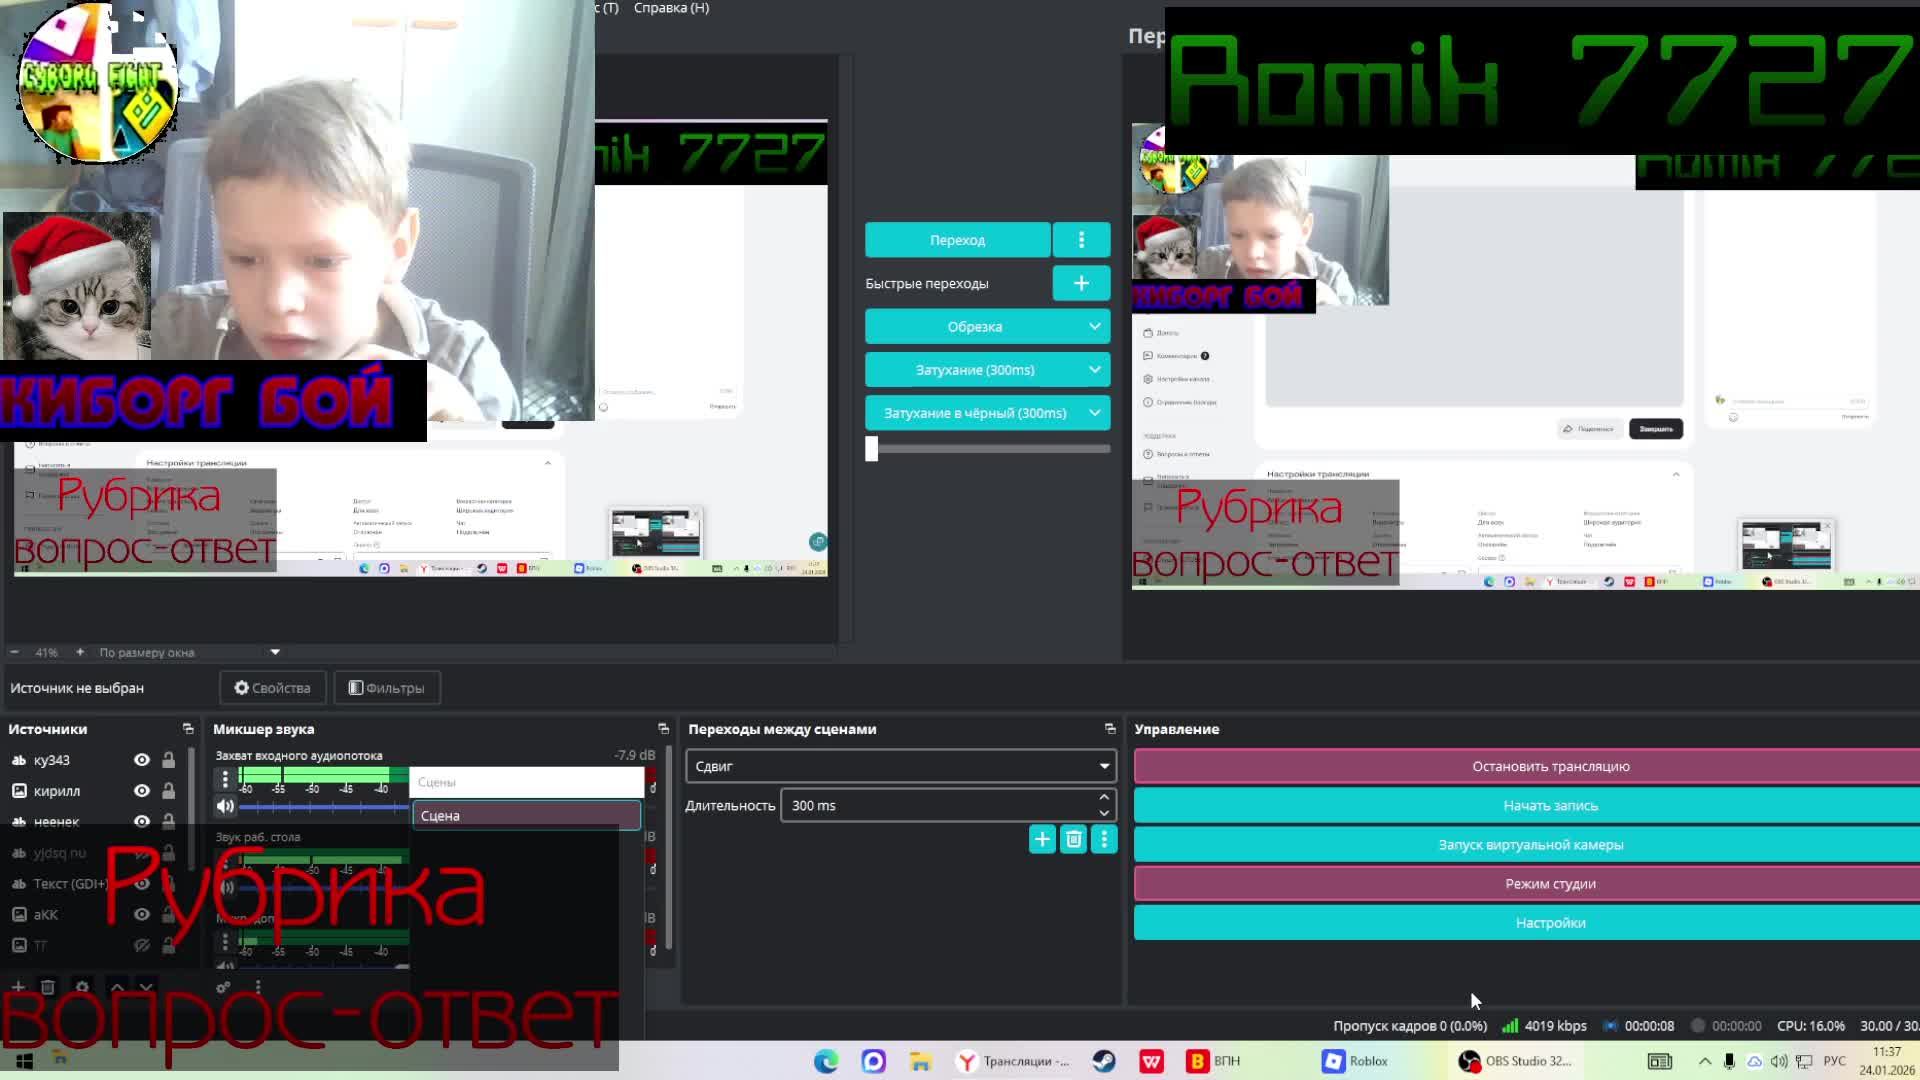Open the Затухание (300ms) dropdown arrow

(x=1095, y=370)
